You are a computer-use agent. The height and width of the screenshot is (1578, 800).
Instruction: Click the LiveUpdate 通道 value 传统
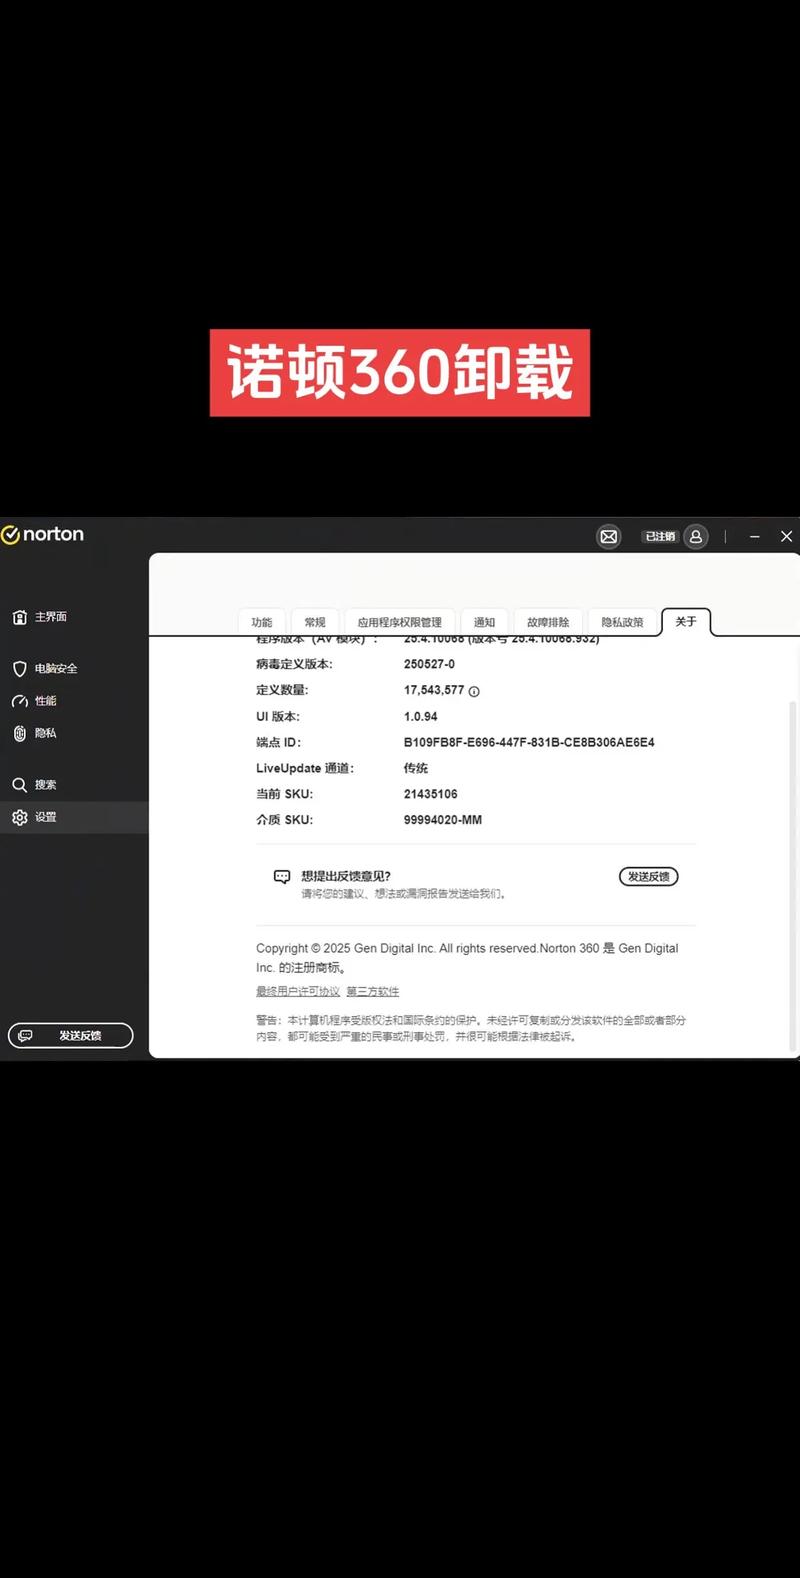point(416,768)
